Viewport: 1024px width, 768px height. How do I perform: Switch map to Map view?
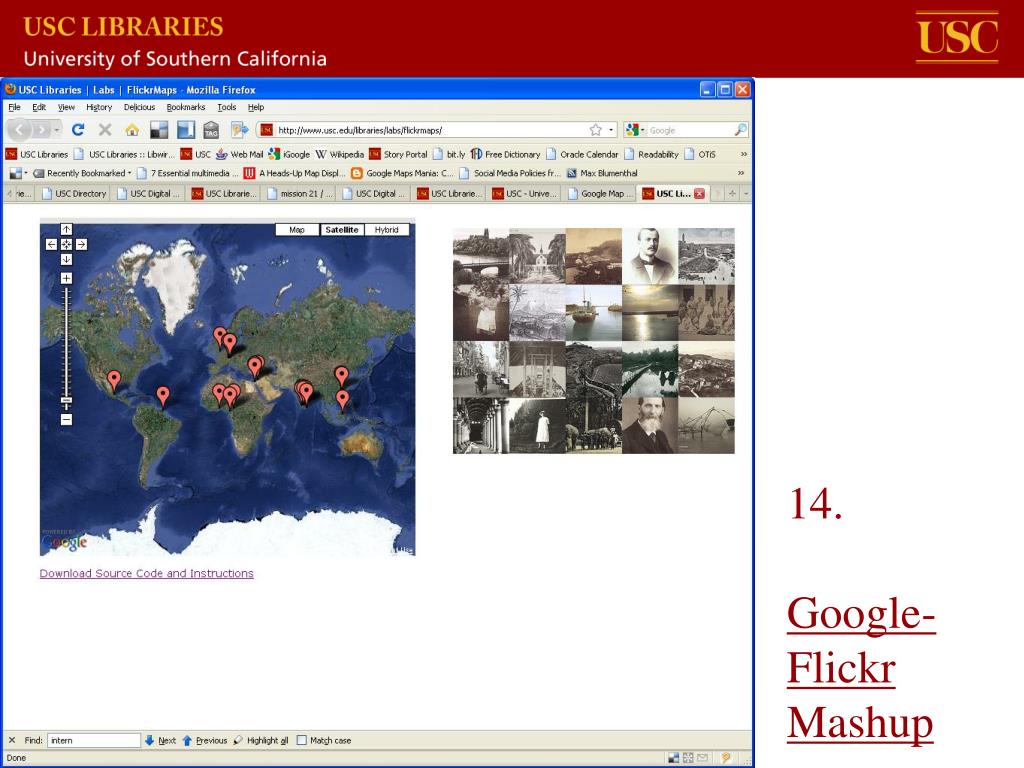coord(297,230)
